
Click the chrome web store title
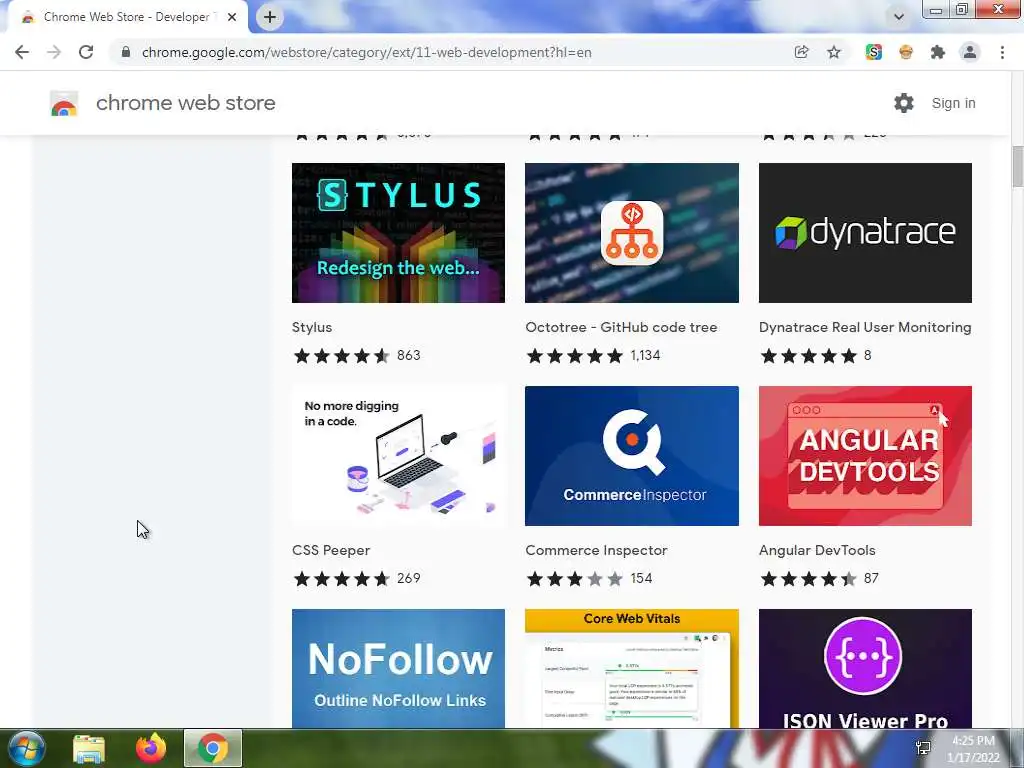pos(185,103)
